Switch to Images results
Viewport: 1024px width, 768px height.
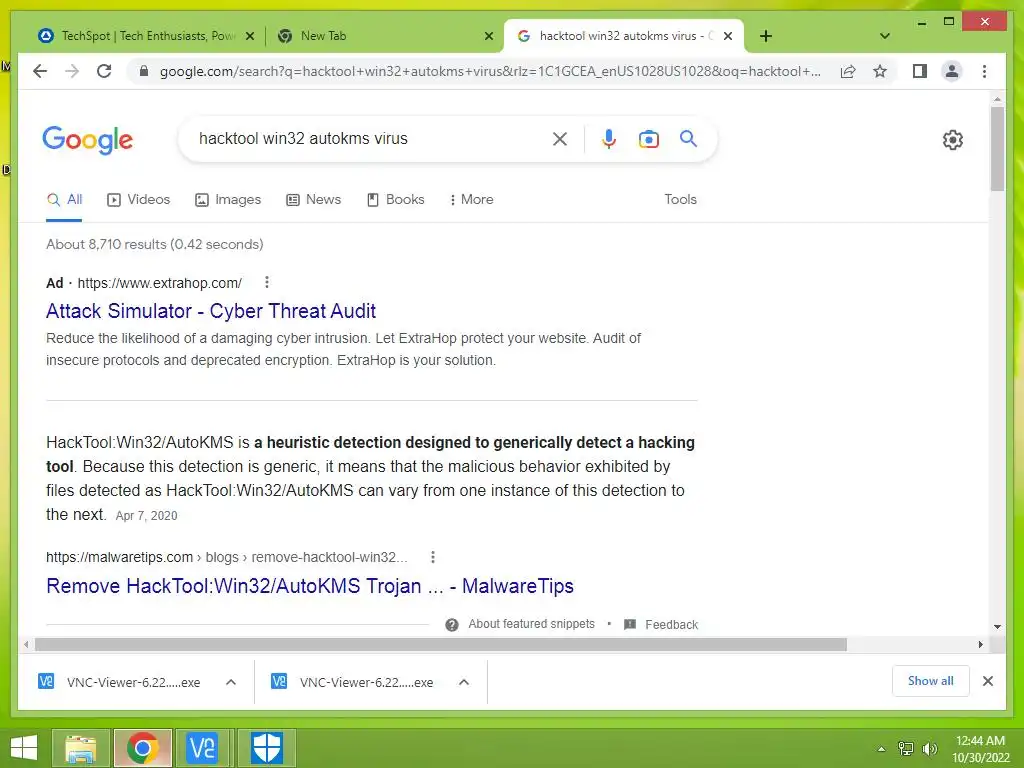tap(228, 200)
